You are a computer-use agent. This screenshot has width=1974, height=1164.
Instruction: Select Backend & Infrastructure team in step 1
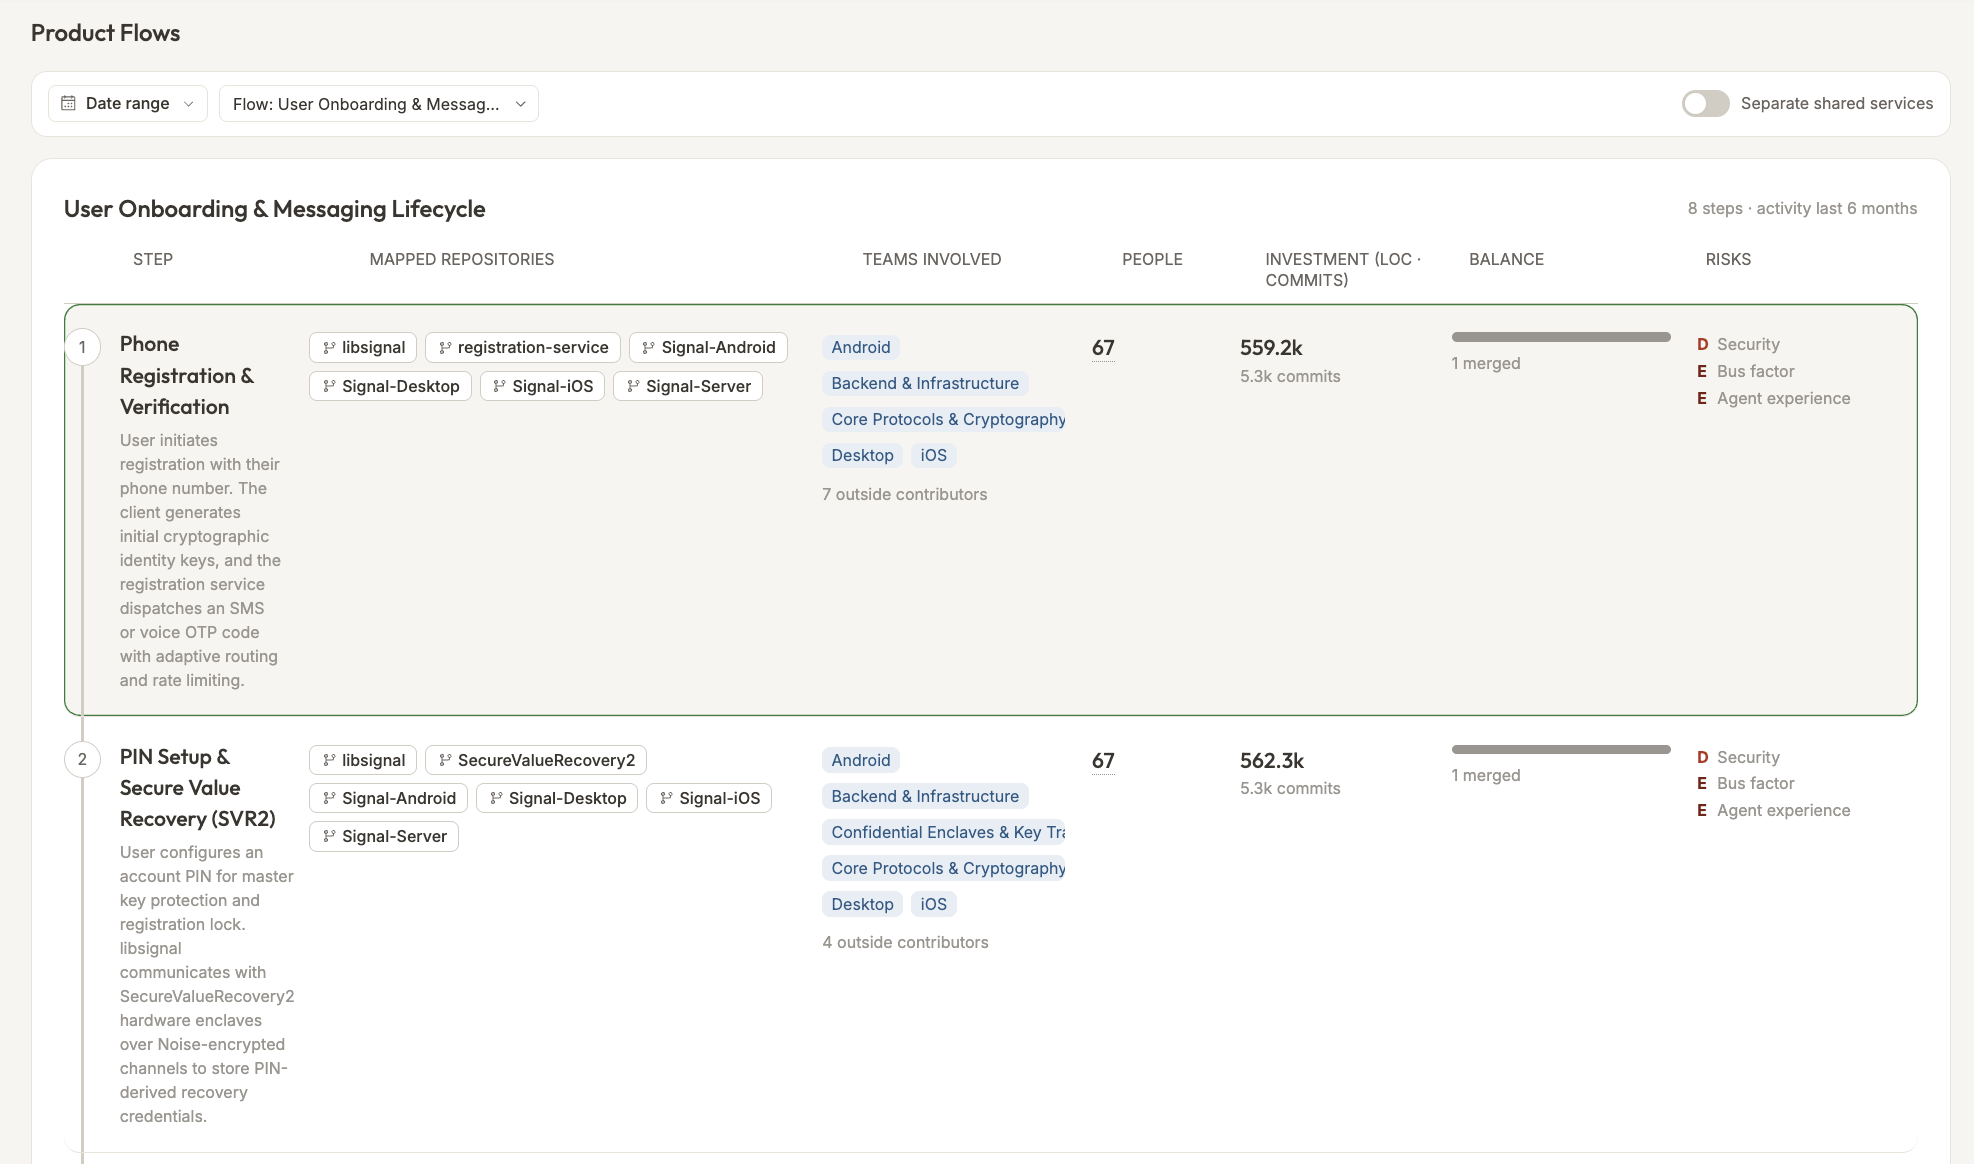click(x=925, y=383)
